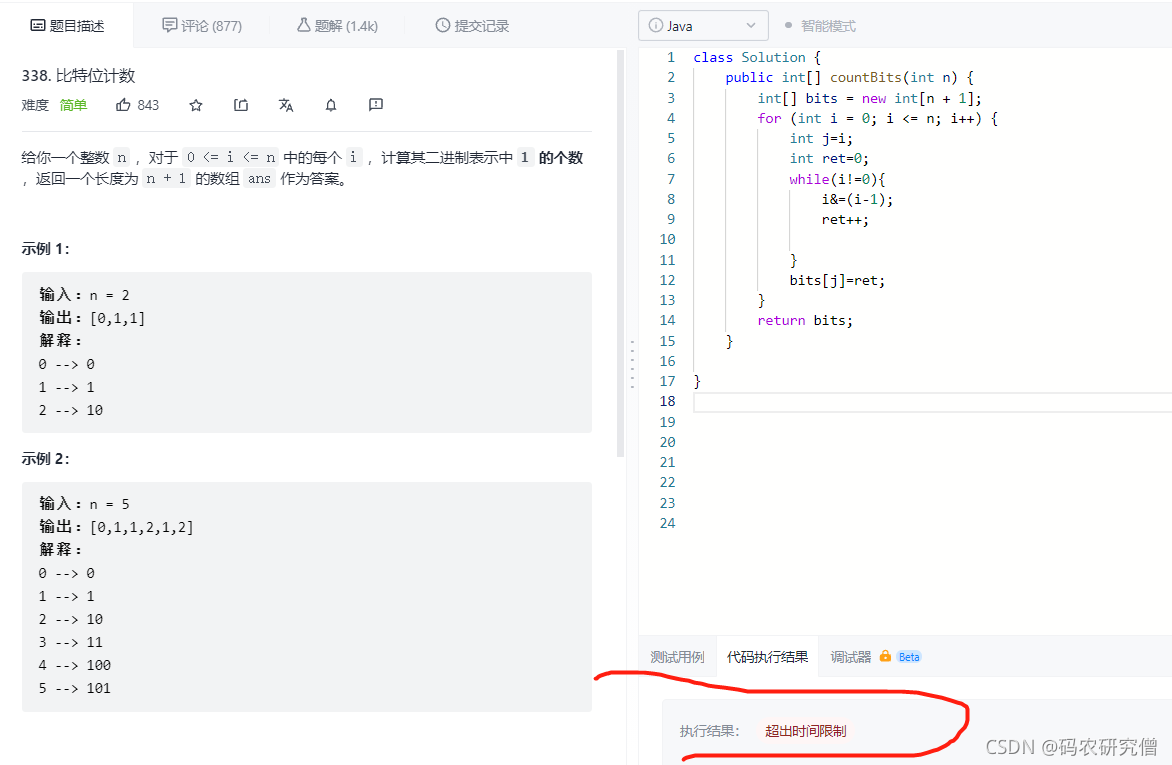The image size is (1172, 765).
Task: Click the inline code 'ans' in description
Action: coord(259,179)
